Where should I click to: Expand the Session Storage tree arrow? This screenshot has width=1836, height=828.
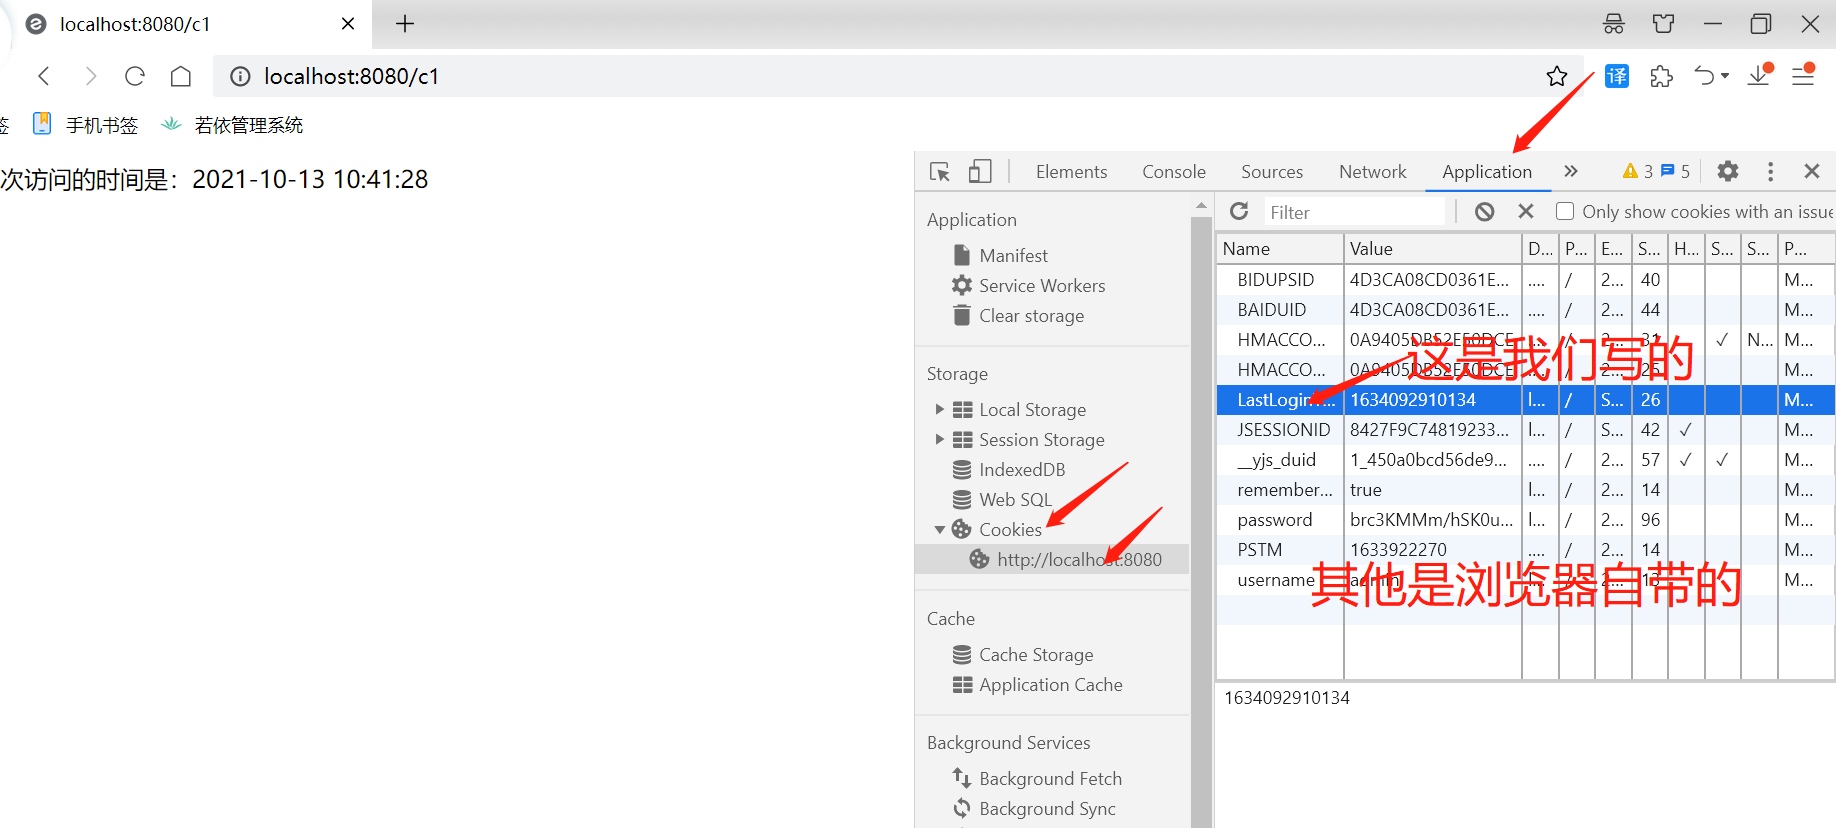tap(939, 439)
